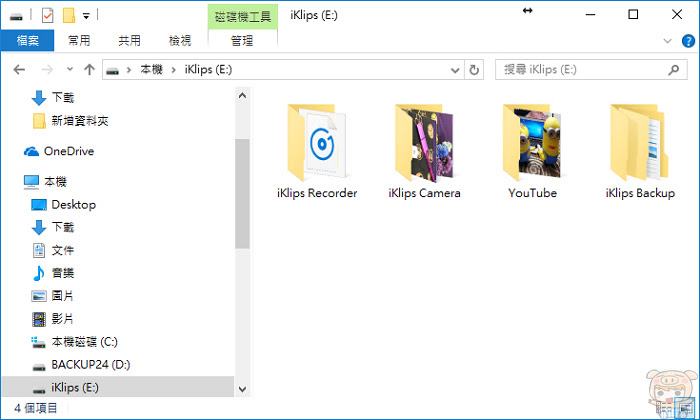Expand the breadcrumb chevron after 本機

coord(174,70)
